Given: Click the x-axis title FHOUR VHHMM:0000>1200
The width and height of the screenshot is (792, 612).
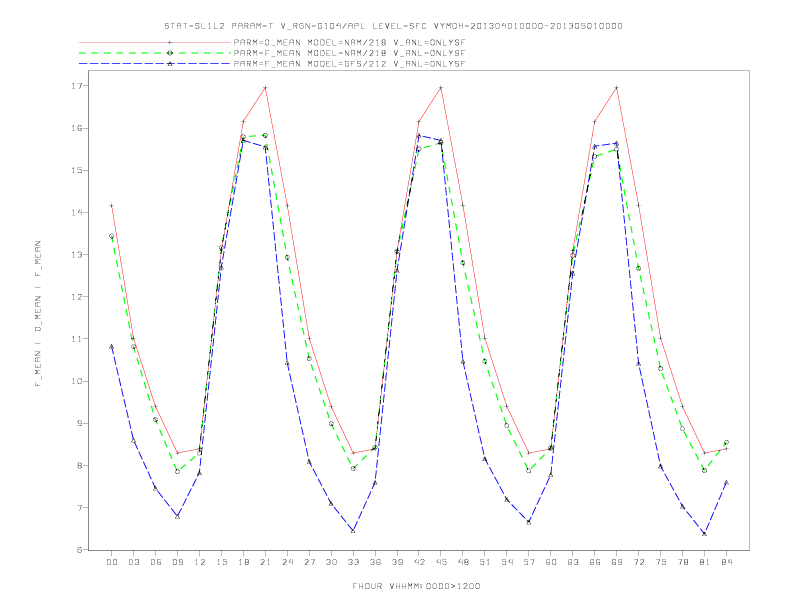Looking at the screenshot, I should click(416, 586).
